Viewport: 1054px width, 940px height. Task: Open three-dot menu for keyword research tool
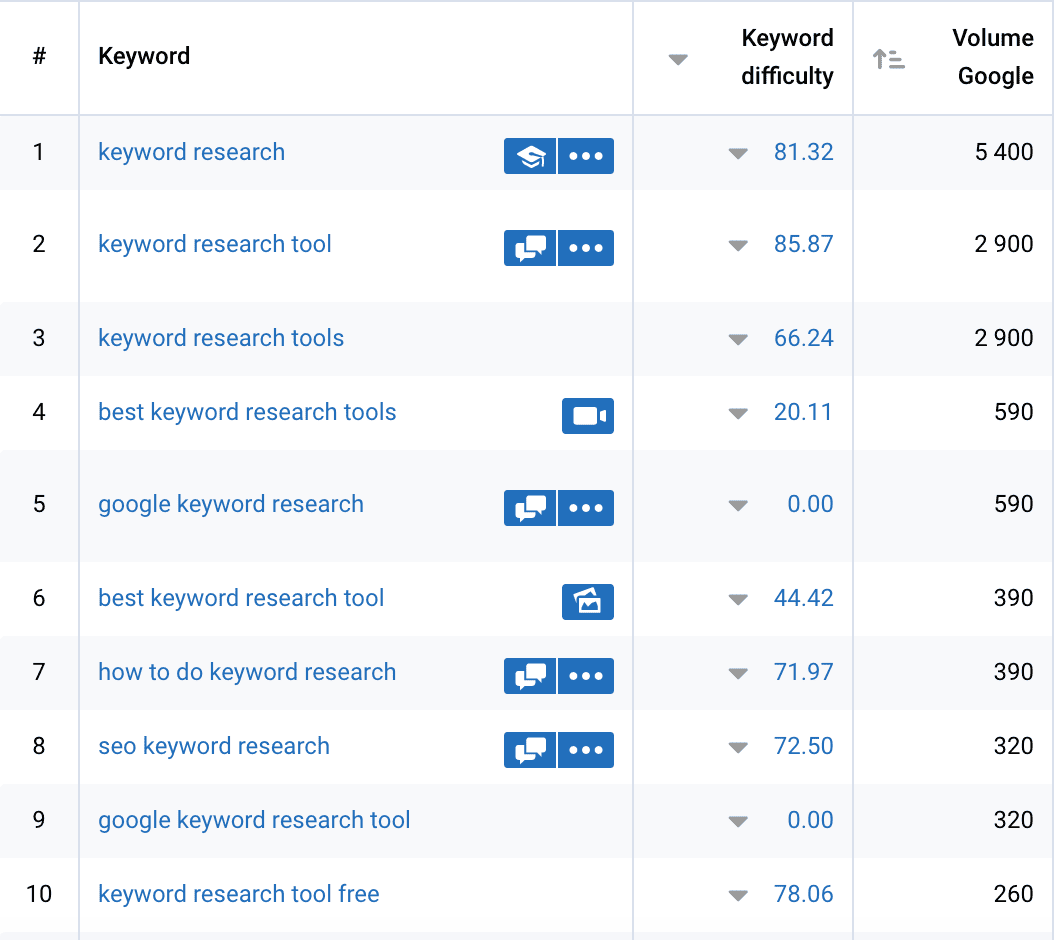585,248
